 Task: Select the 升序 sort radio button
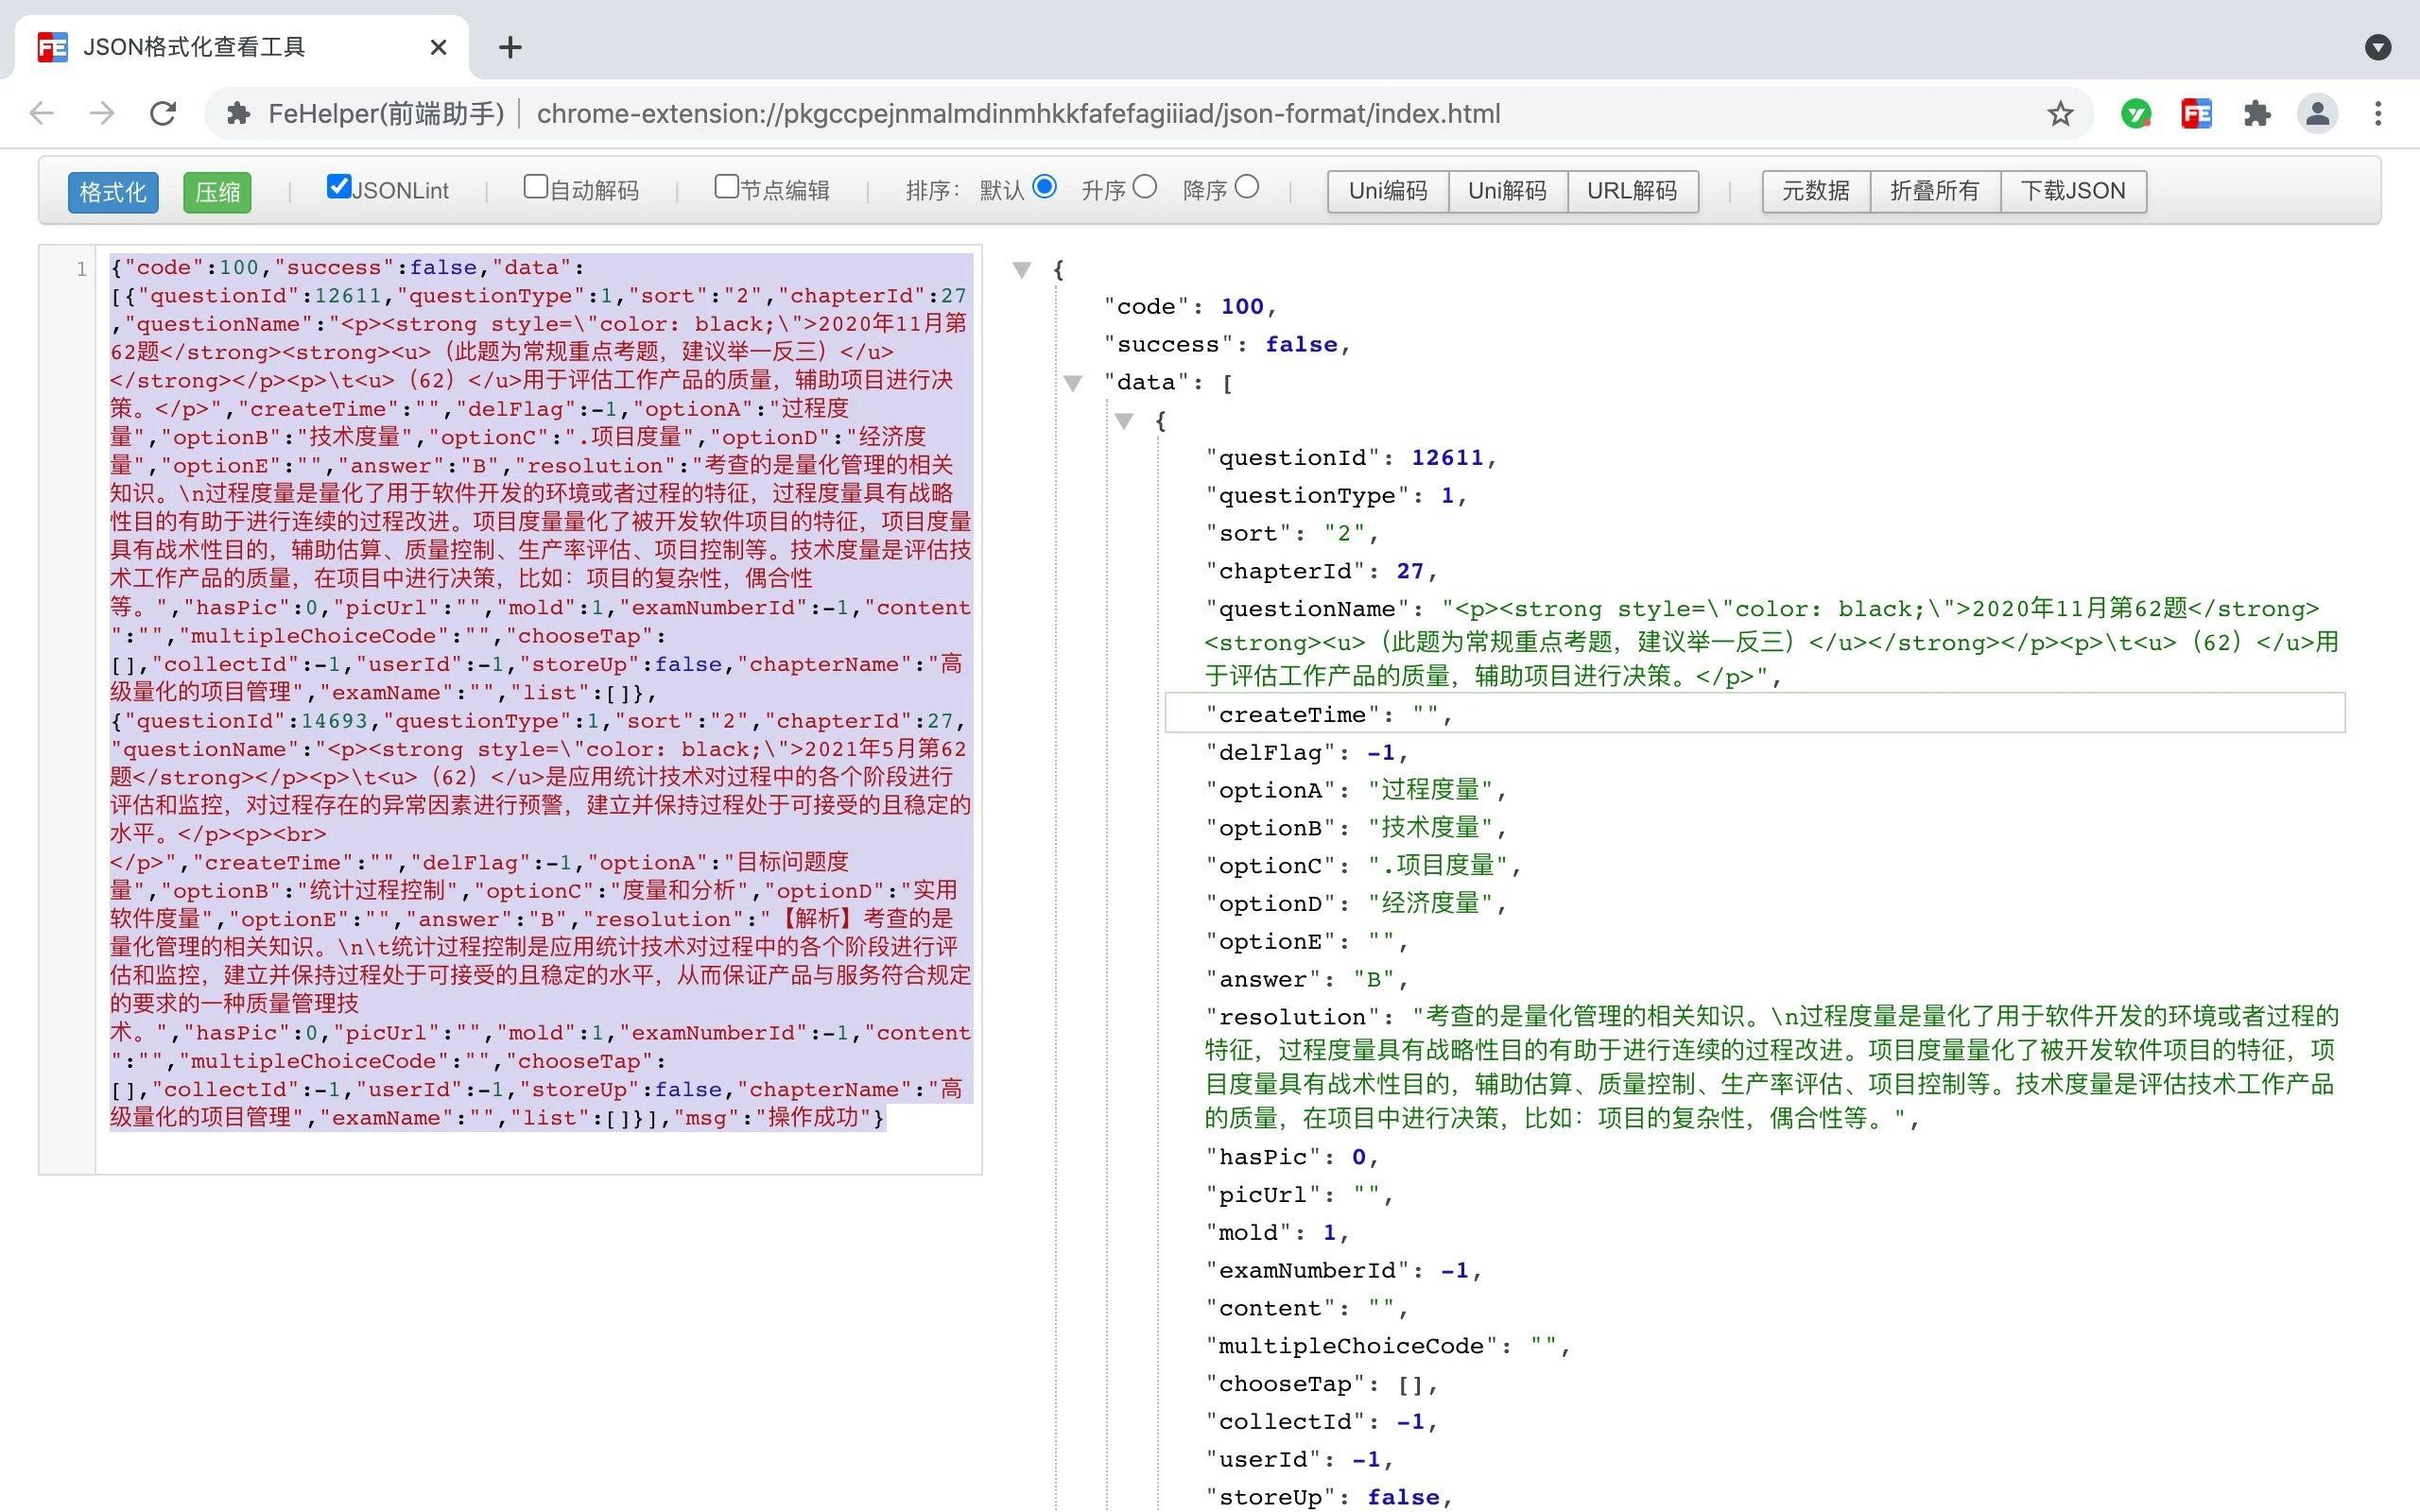click(1145, 187)
